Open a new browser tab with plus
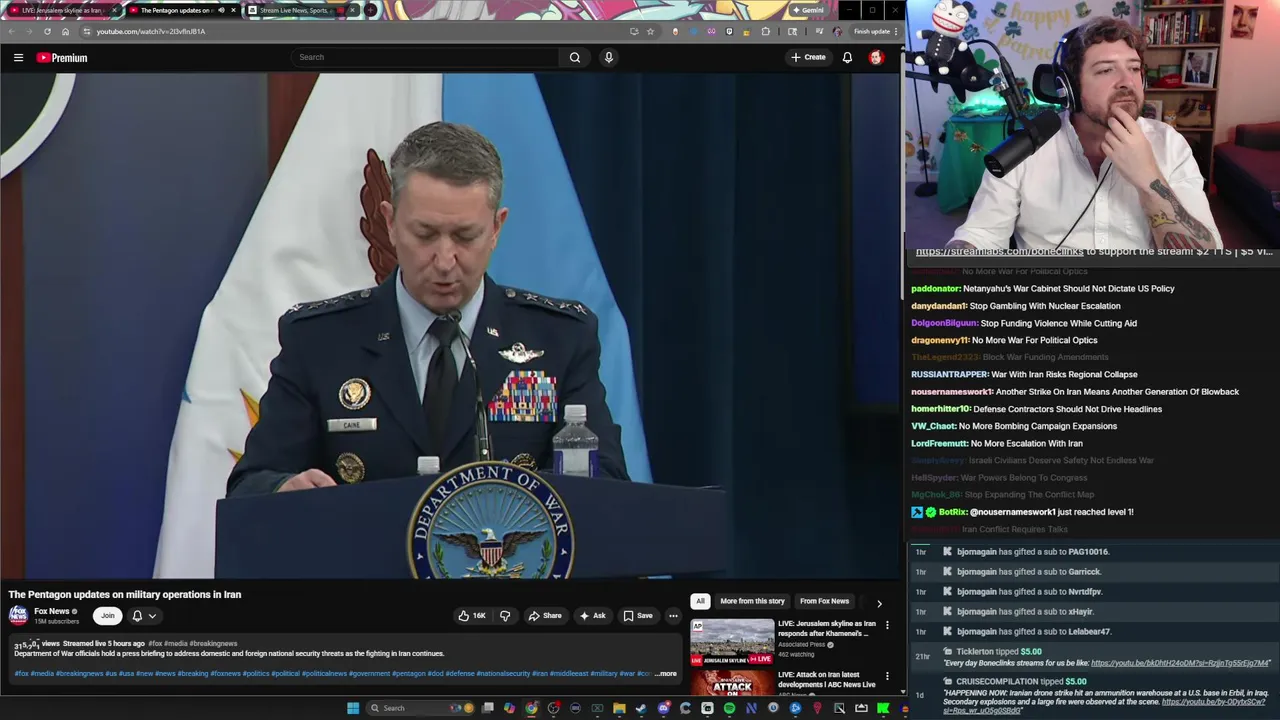Screen dimensions: 1280x720 [371, 10]
